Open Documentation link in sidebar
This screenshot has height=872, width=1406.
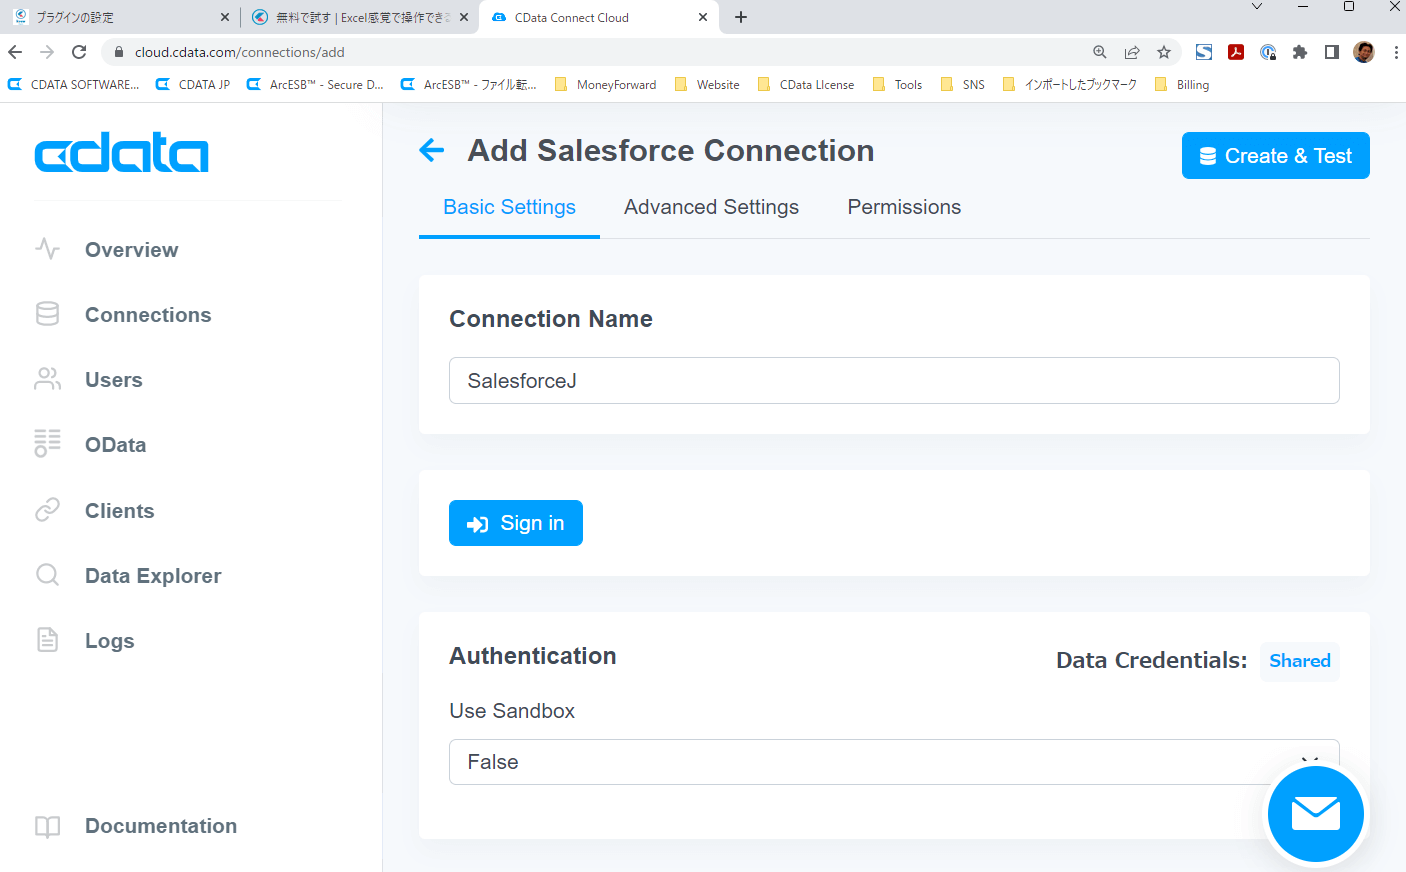tap(160, 826)
